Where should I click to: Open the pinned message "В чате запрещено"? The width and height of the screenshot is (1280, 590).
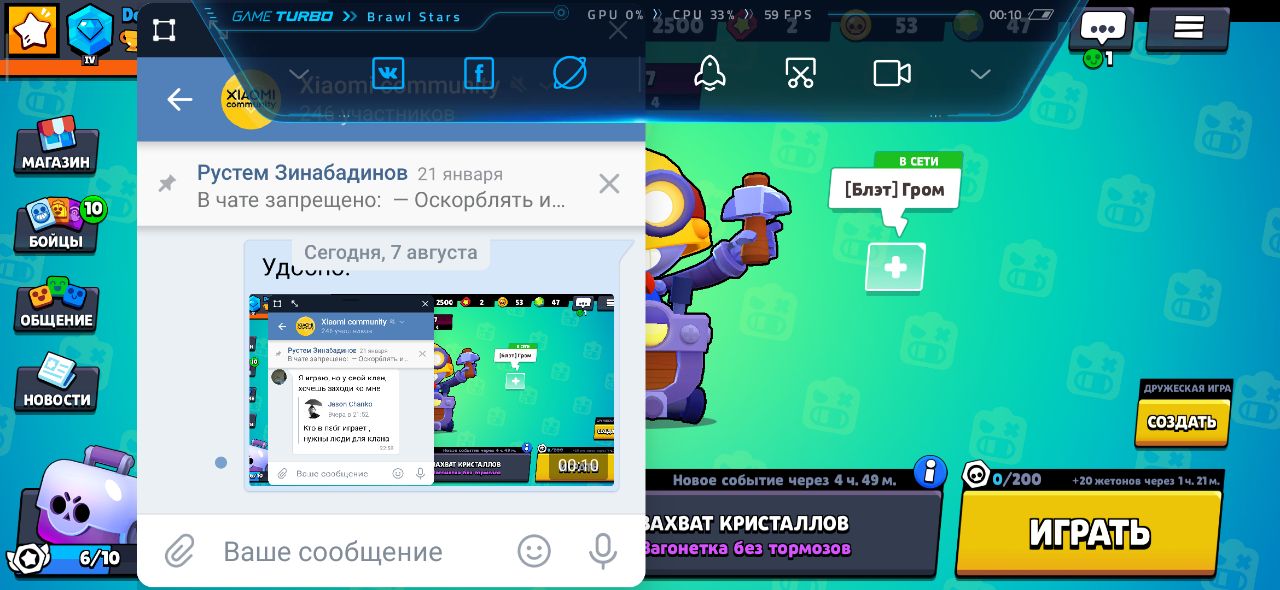[391, 185]
